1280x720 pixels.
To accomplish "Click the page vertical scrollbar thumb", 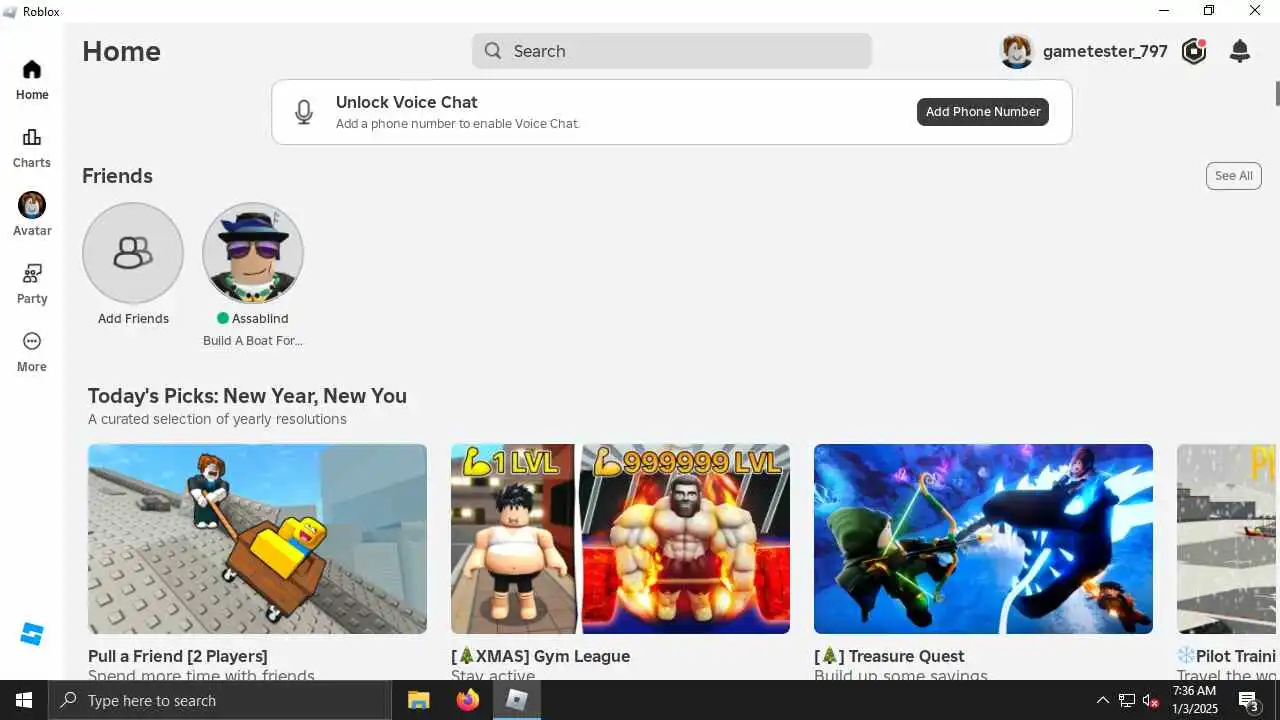I will click(1276, 92).
